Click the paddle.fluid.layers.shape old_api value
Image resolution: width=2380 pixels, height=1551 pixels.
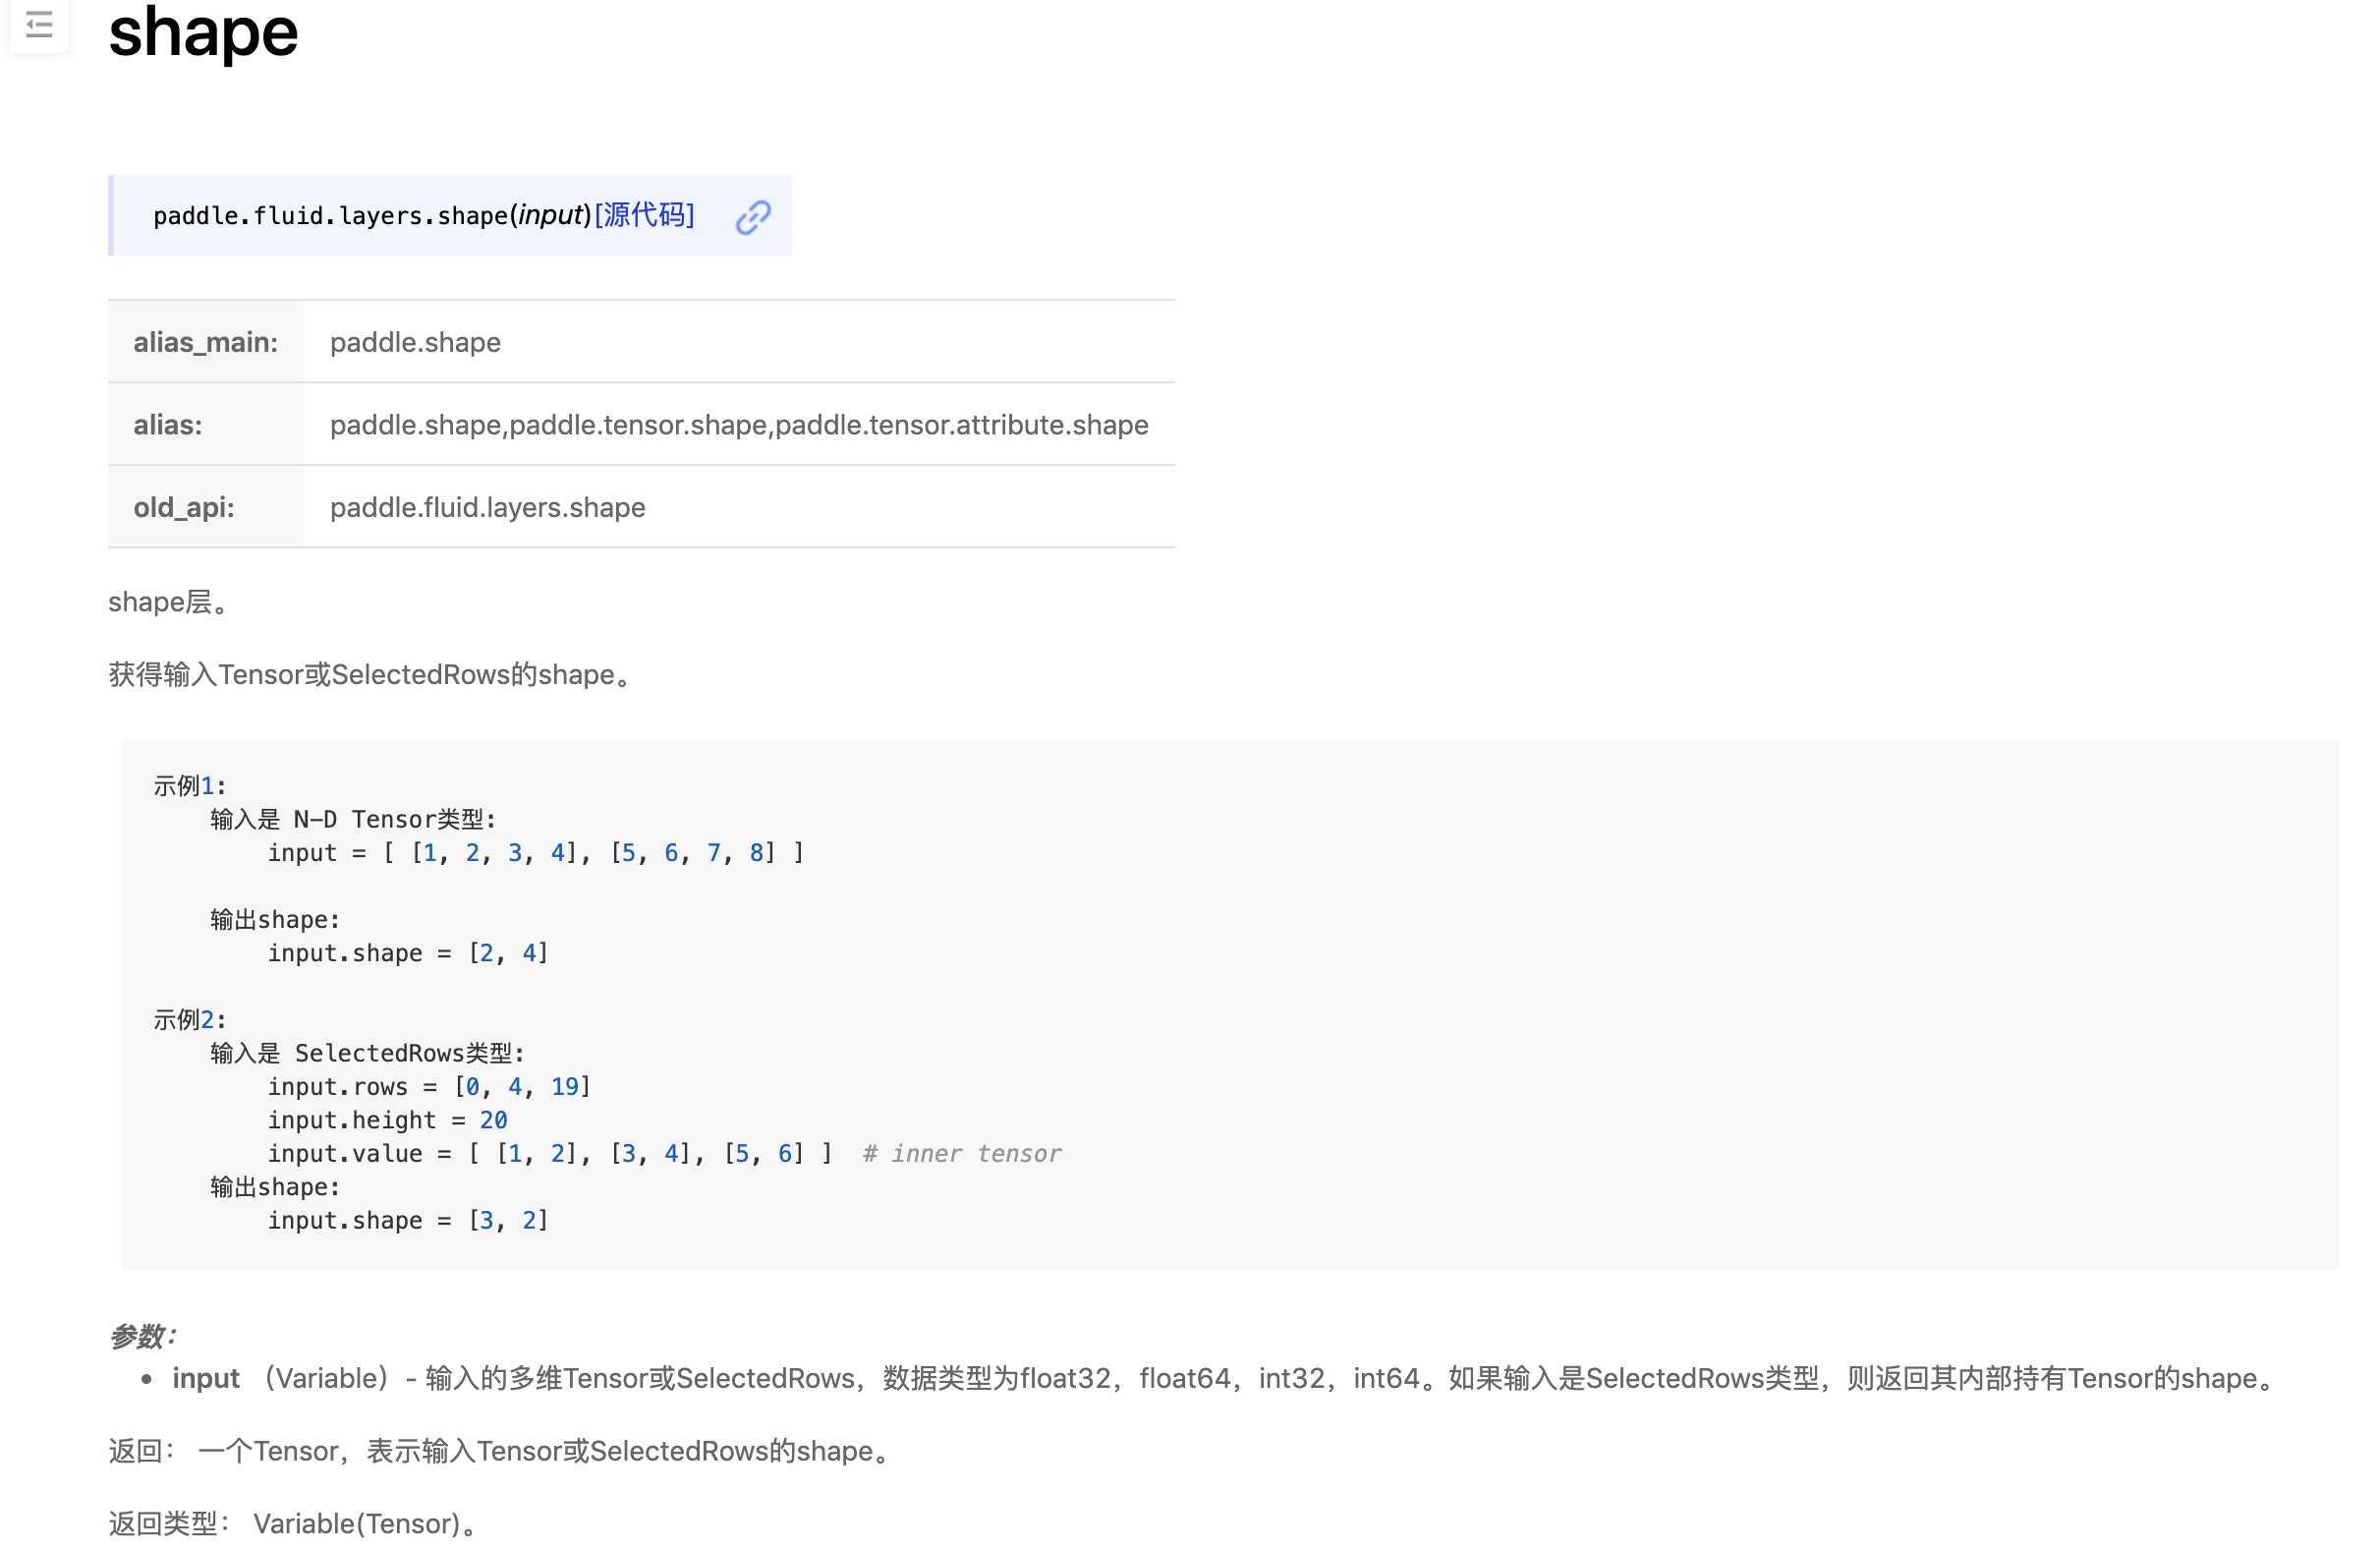487,507
